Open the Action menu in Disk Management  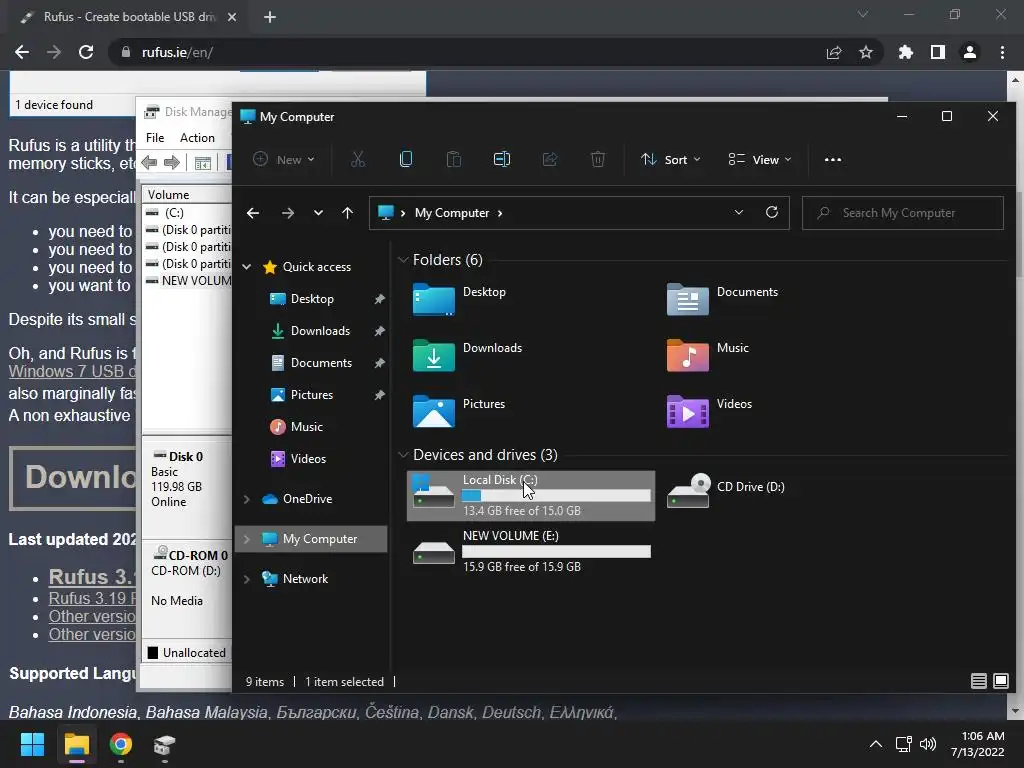[x=197, y=138]
